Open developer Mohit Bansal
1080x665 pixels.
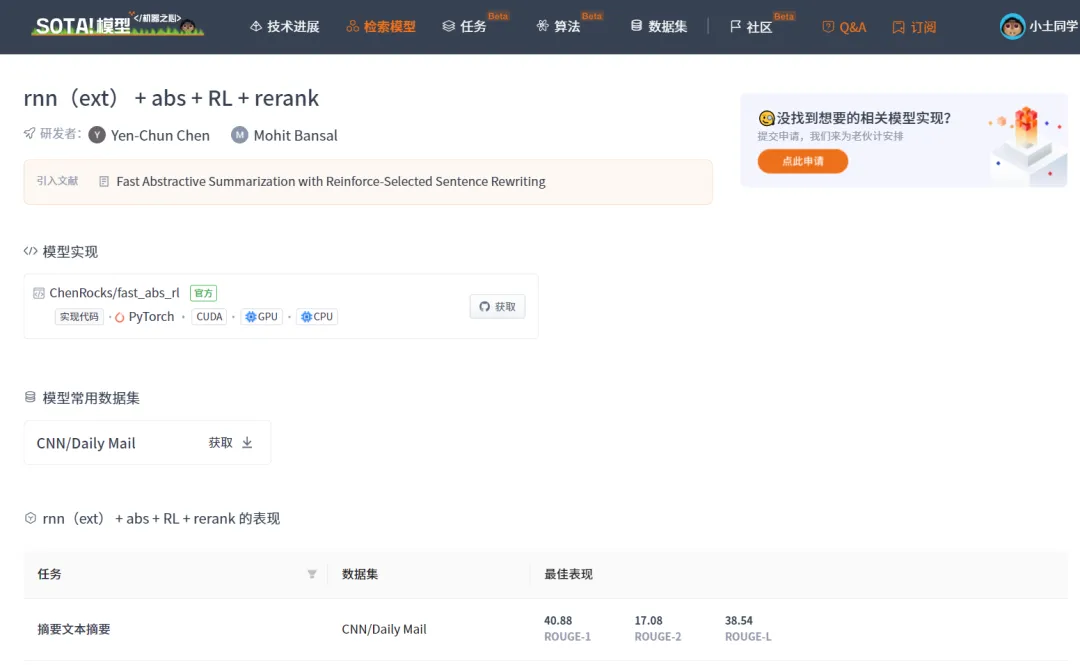click(295, 136)
